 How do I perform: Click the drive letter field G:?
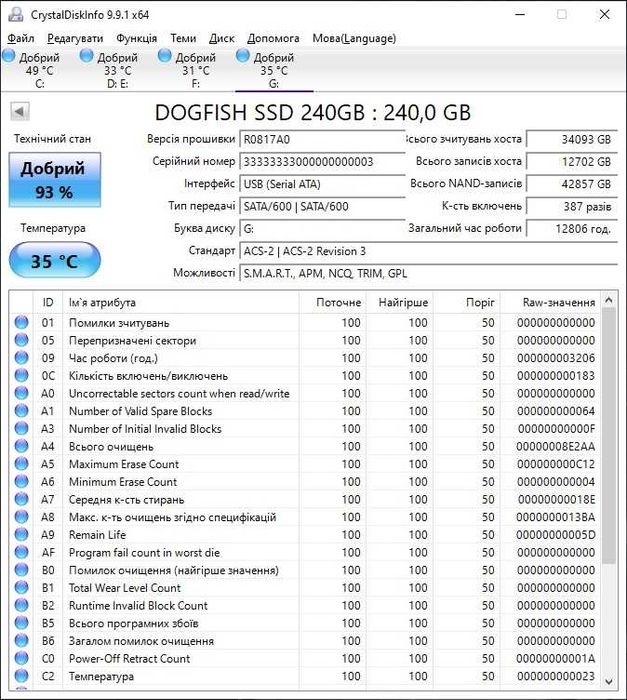[x=322, y=229]
